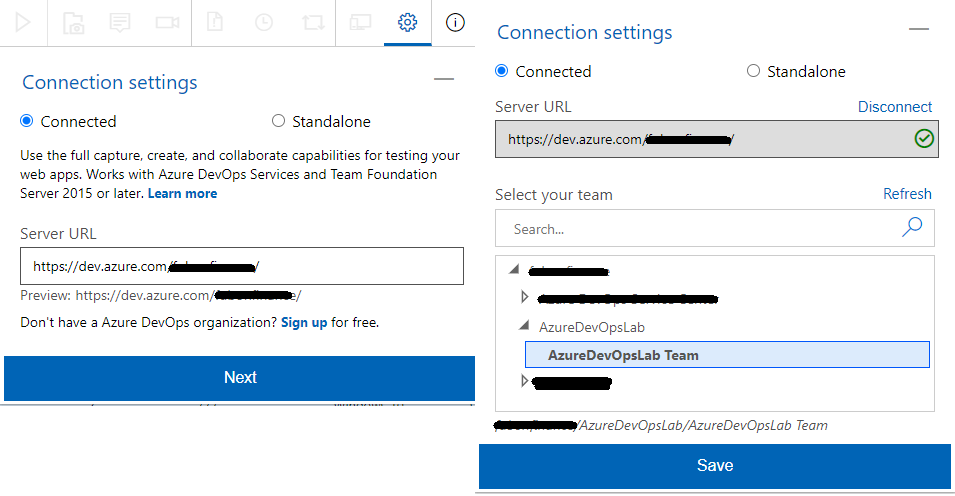955x496 pixels.
Task: Click the search magnifier icon
Action: (912, 228)
